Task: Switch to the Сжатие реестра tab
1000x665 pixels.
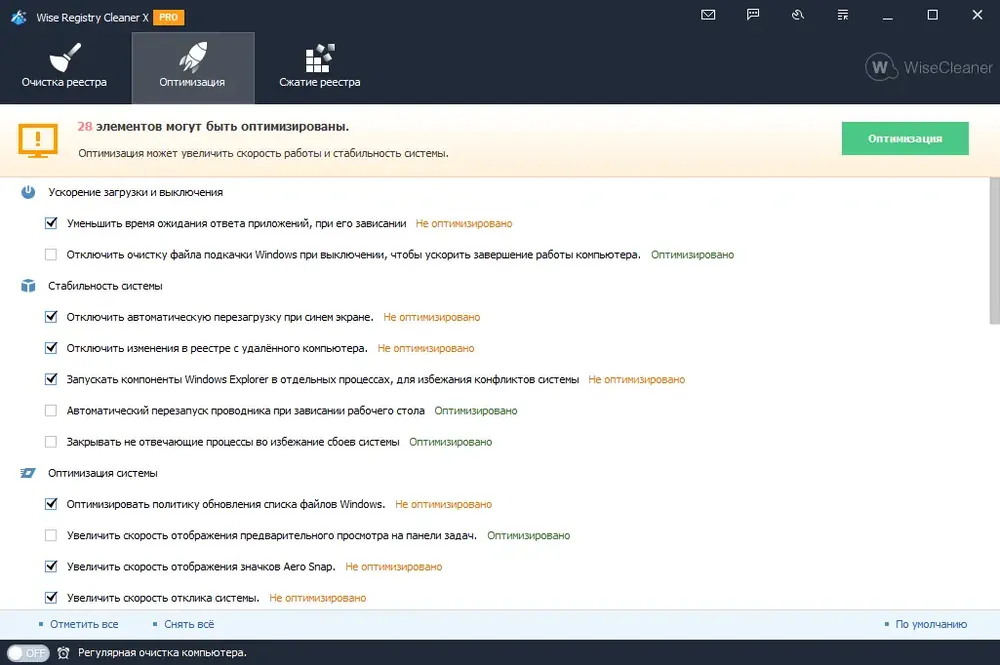Action: [x=320, y=68]
